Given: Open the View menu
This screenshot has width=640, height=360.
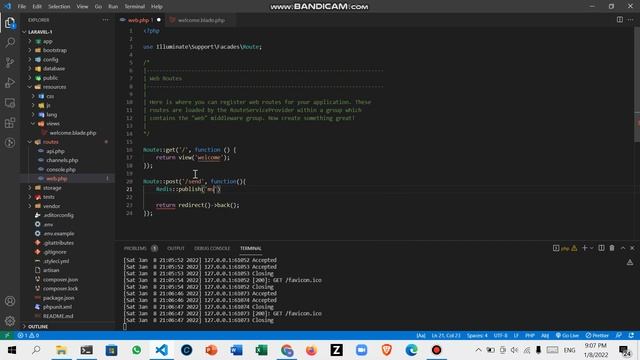Looking at the screenshot, I should (x=82, y=7).
